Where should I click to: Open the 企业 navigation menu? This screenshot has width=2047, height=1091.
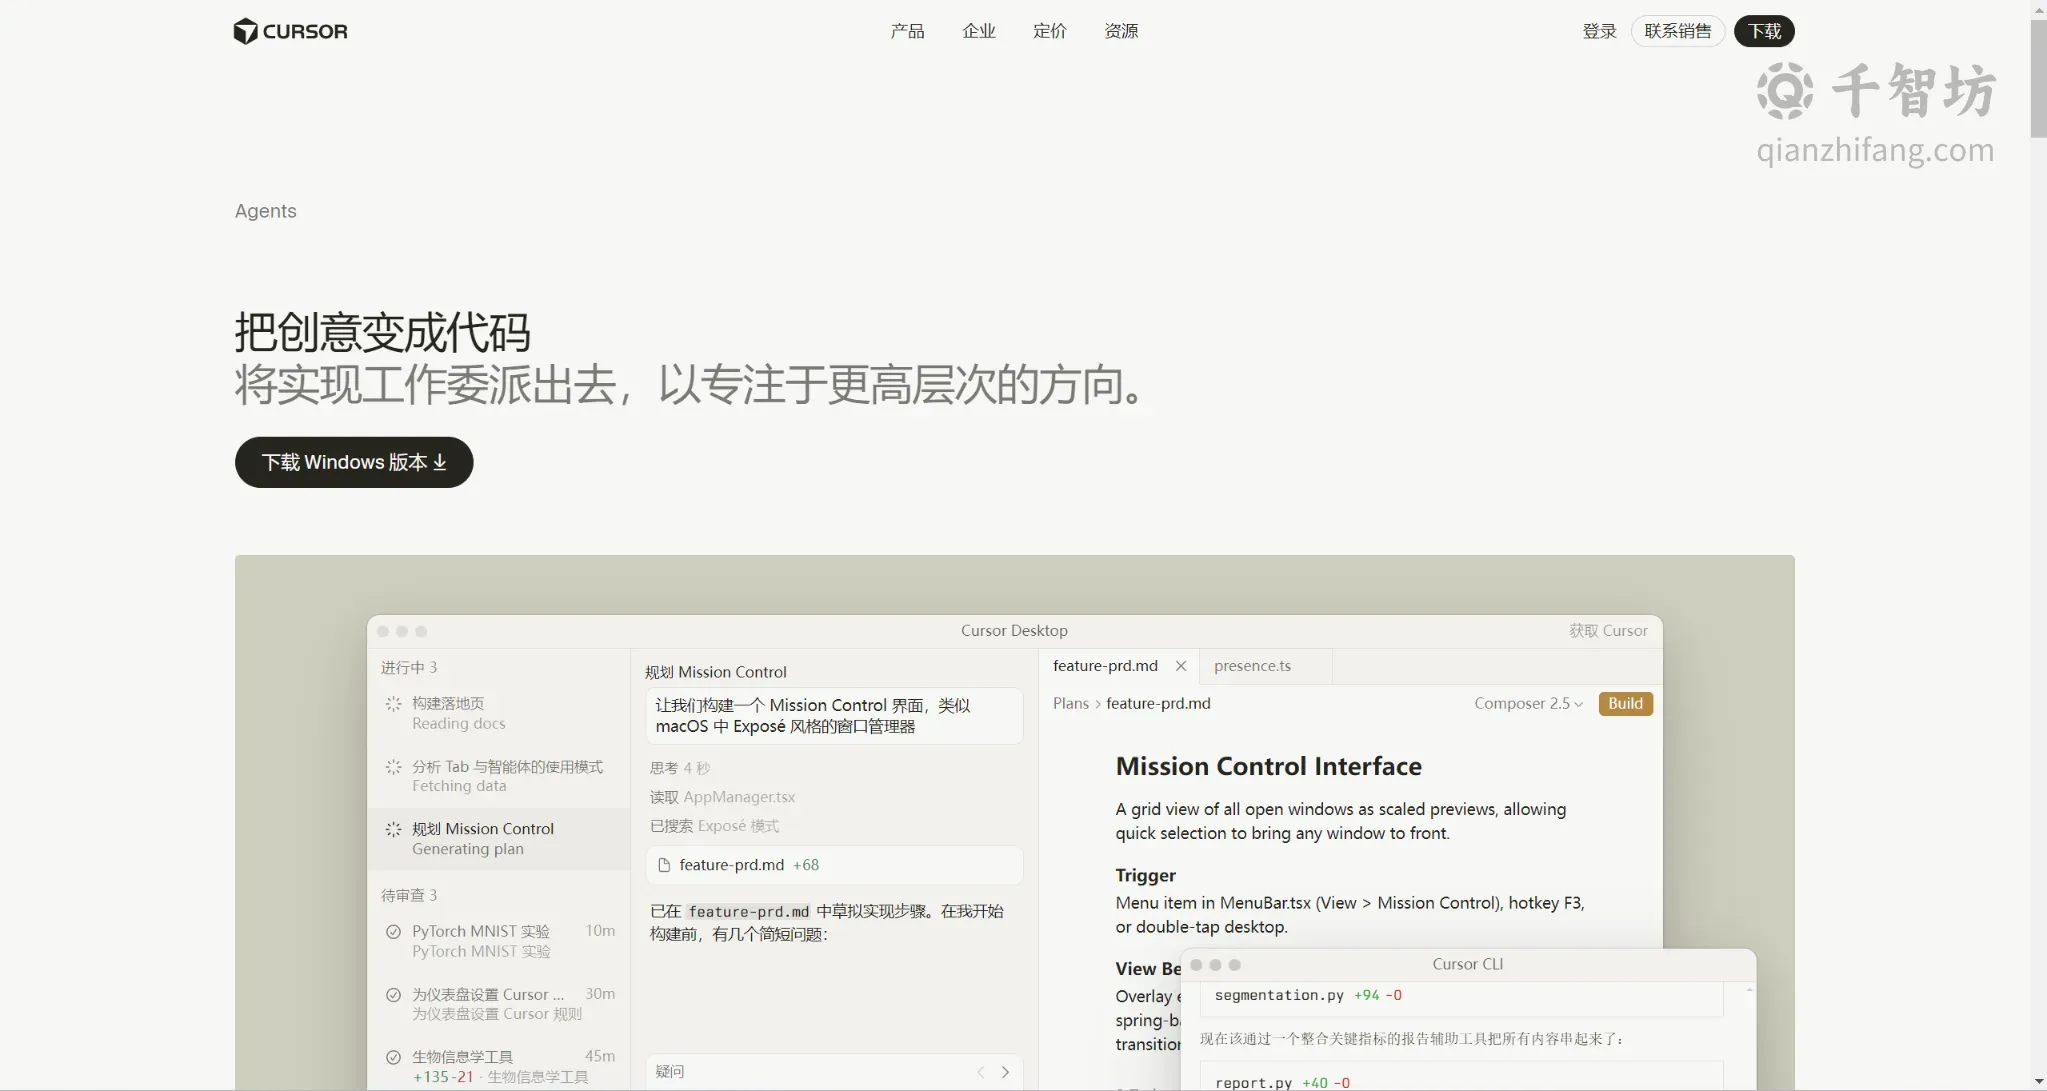pos(978,31)
